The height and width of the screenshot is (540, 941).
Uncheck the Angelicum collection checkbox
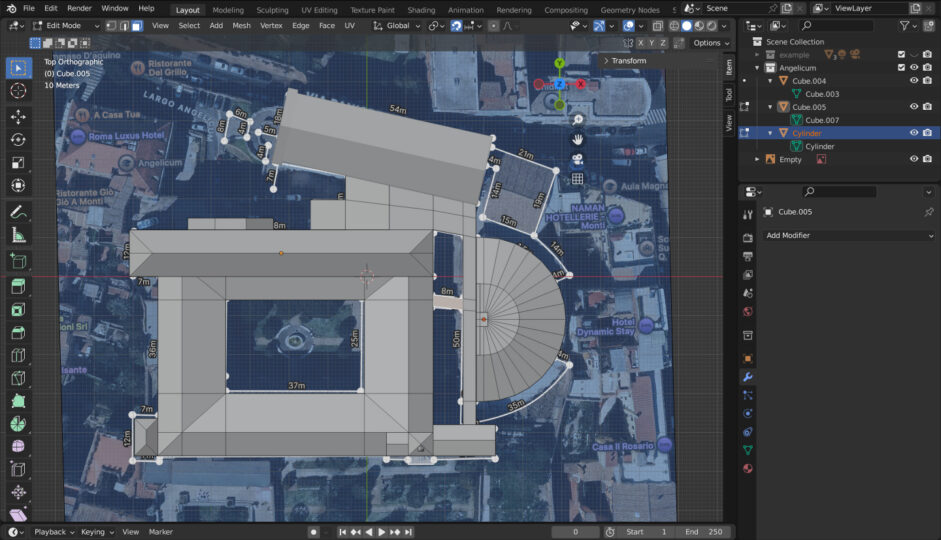(901, 67)
